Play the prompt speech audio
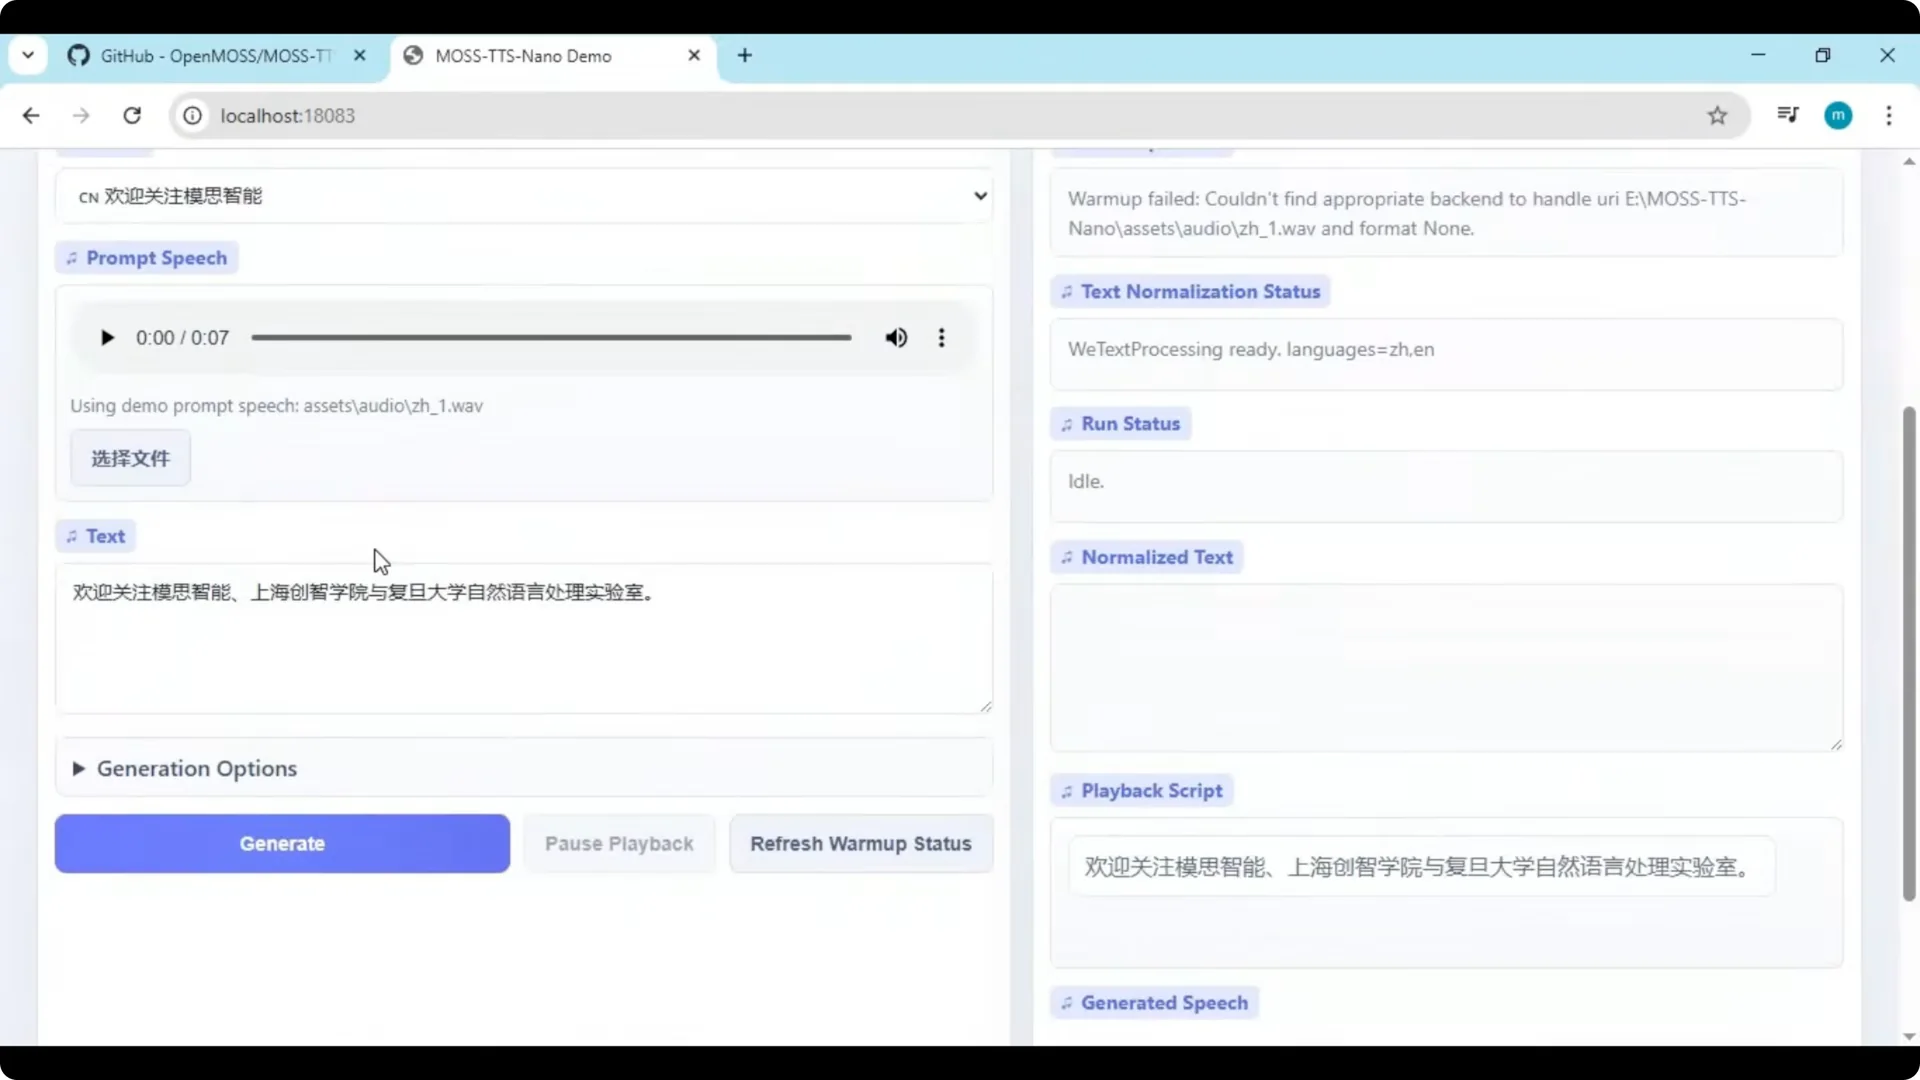Image resolution: width=1920 pixels, height=1080 pixels. pyautogui.click(x=107, y=338)
